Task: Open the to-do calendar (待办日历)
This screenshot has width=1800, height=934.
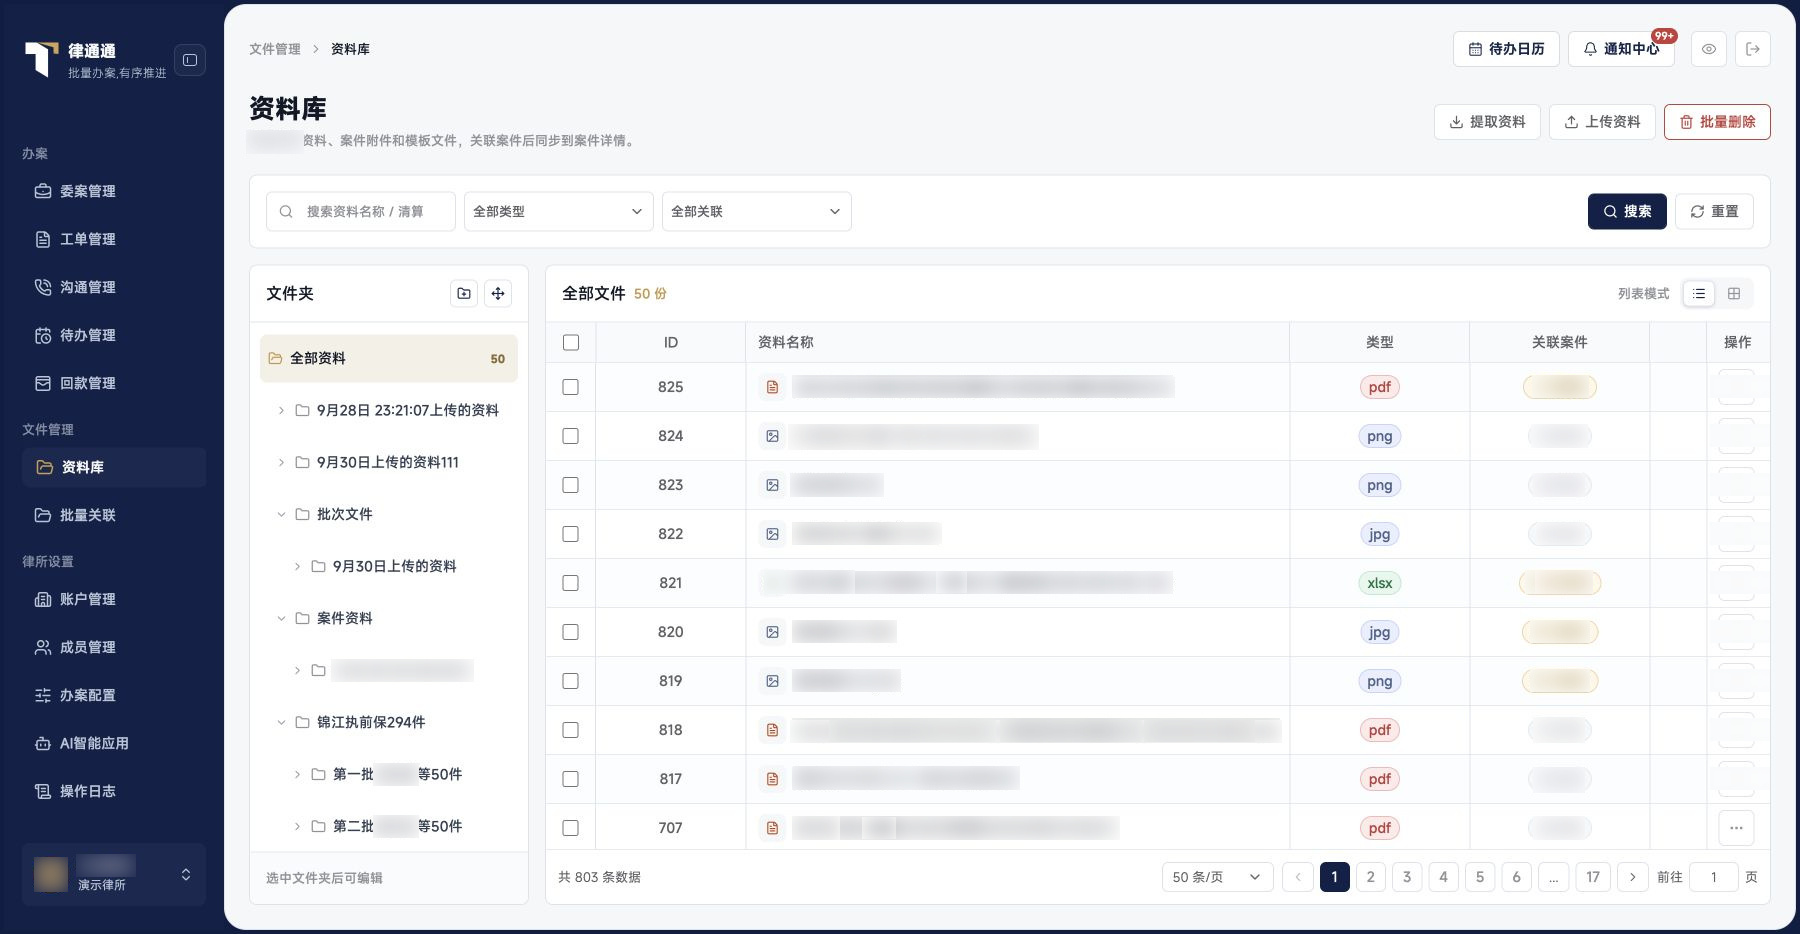Action: [1506, 49]
